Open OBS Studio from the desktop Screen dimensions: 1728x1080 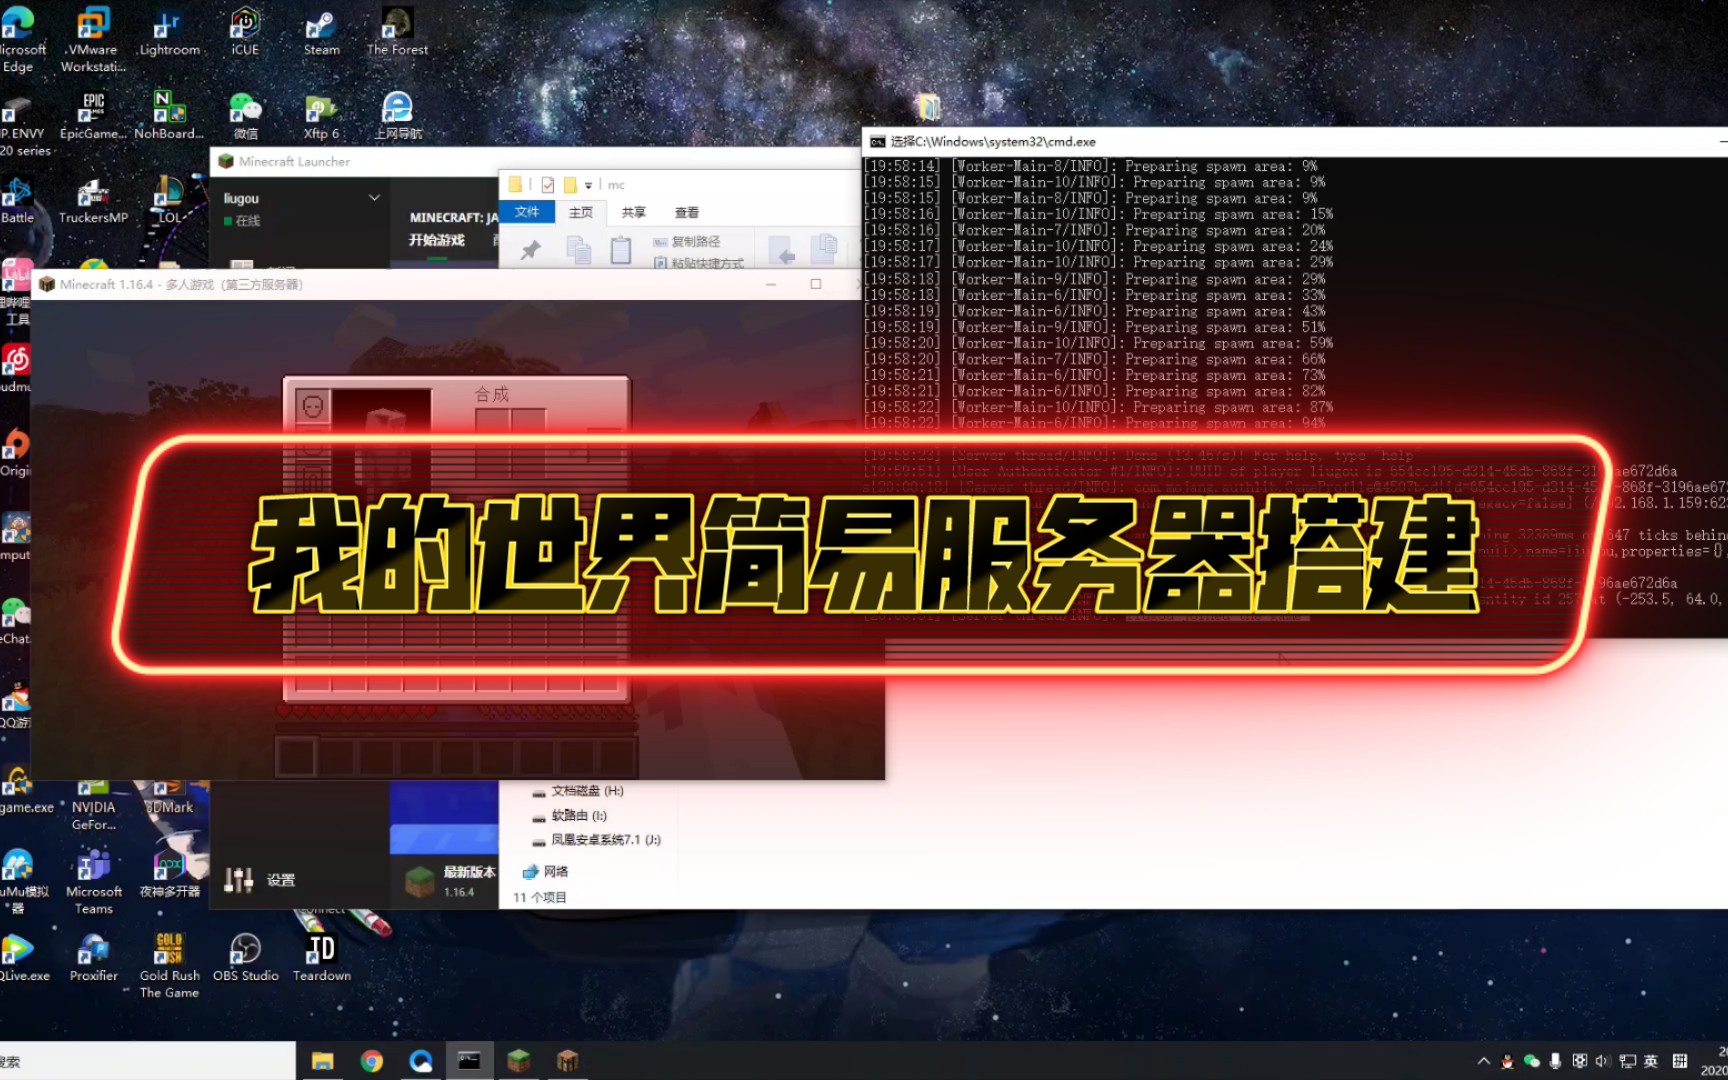pos(245,958)
